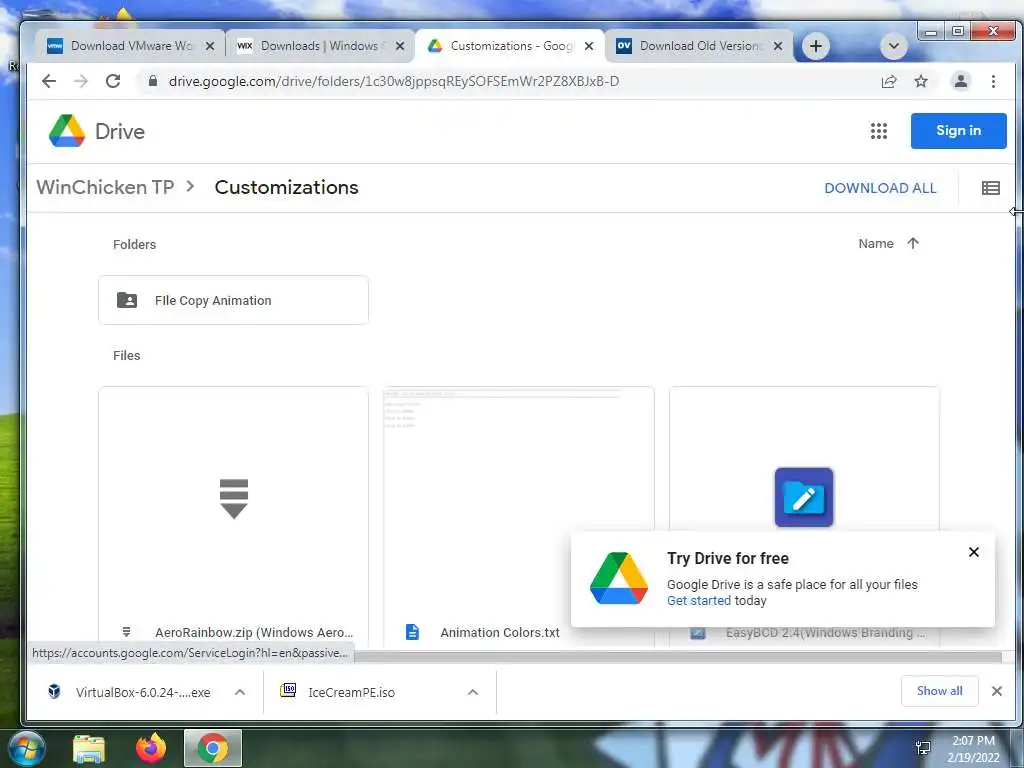The width and height of the screenshot is (1024, 768).
Task: Open the File Copy Animation folder
Action: [x=233, y=300]
